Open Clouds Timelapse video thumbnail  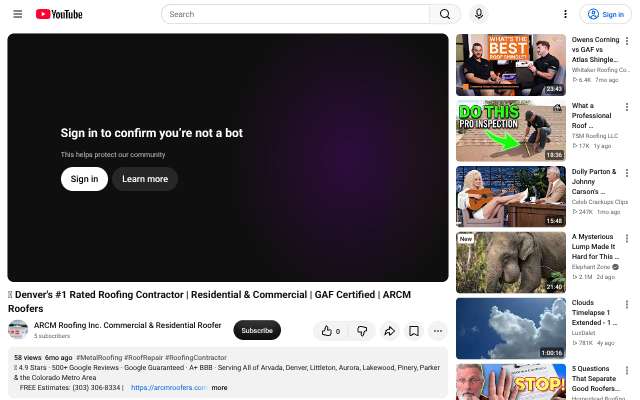coord(511,329)
